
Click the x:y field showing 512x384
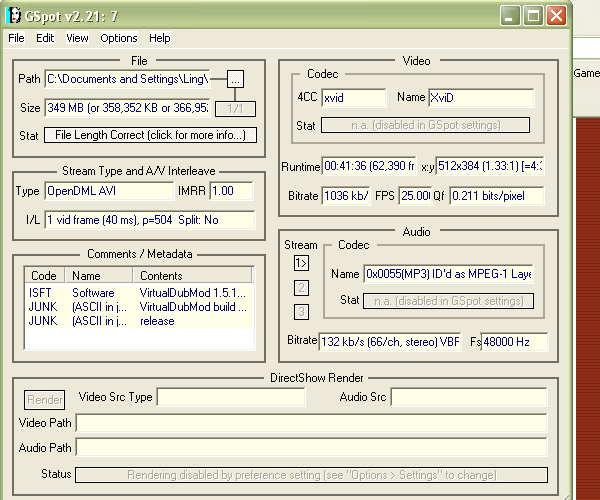tap(490, 166)
